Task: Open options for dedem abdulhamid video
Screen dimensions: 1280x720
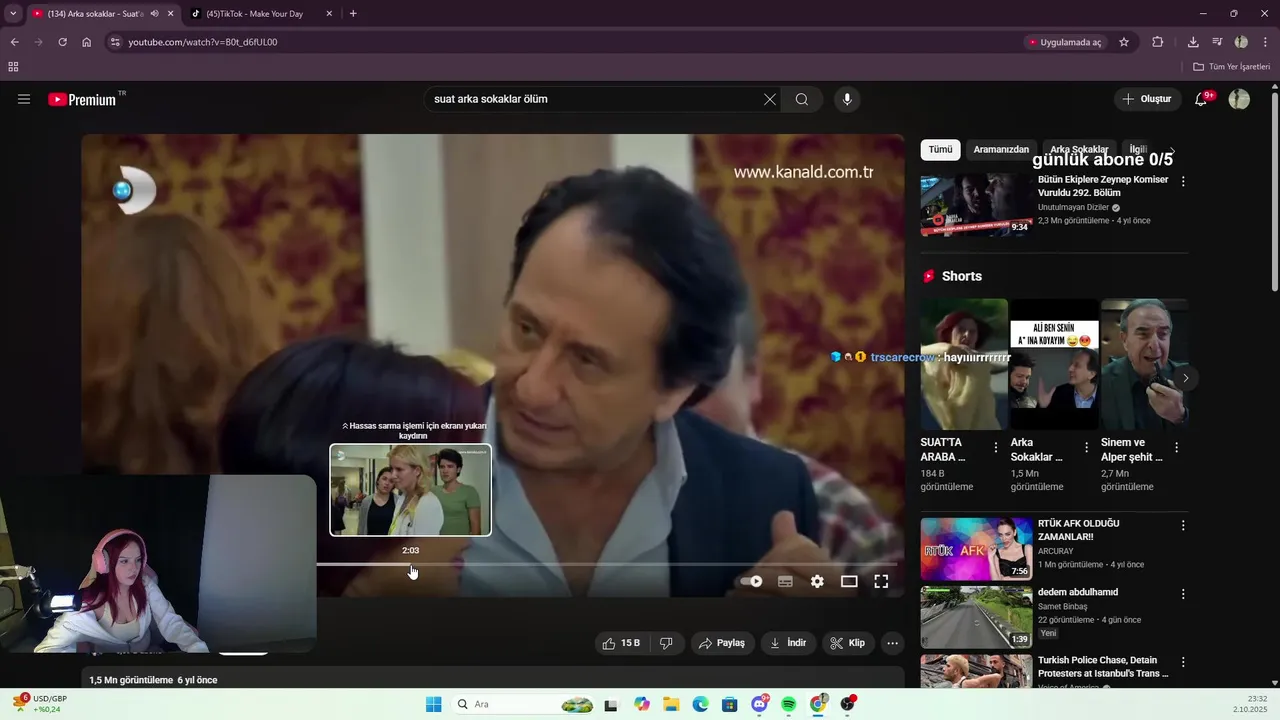Action: coord(1183,594)
